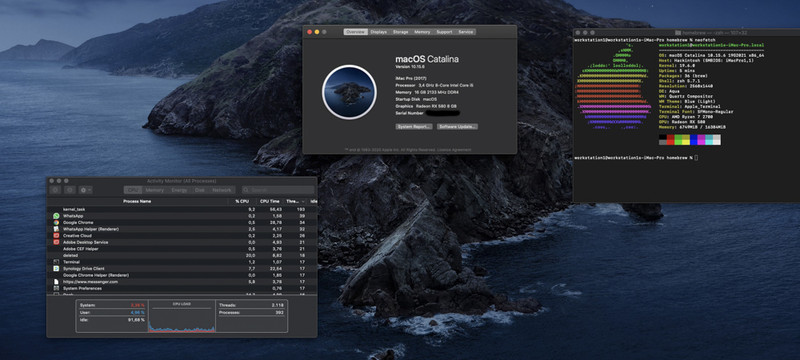
Task: Click the Synology Drive Client icon
Action: pos(56,268)
